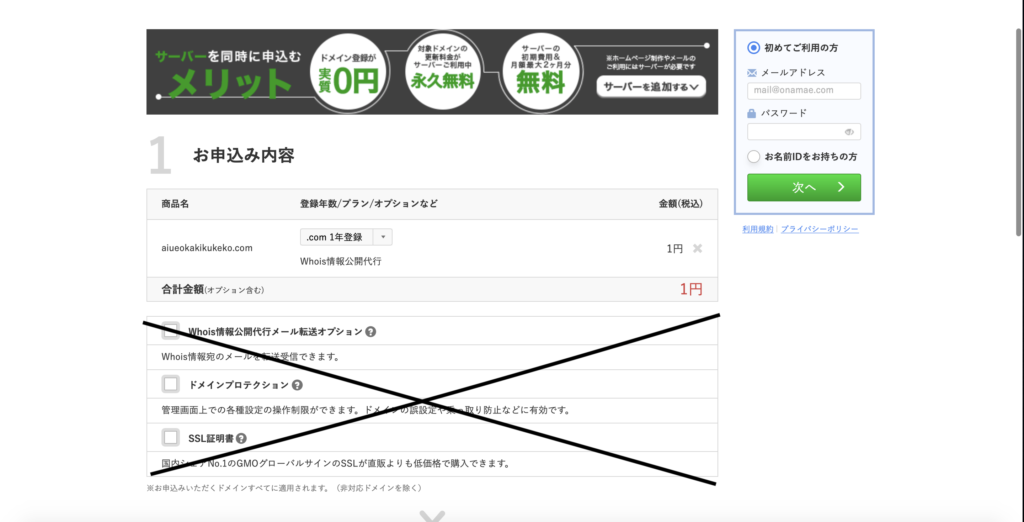Click お申込み内容 heading
This screenshot has height=522, width=1024.
coord(244,155)
